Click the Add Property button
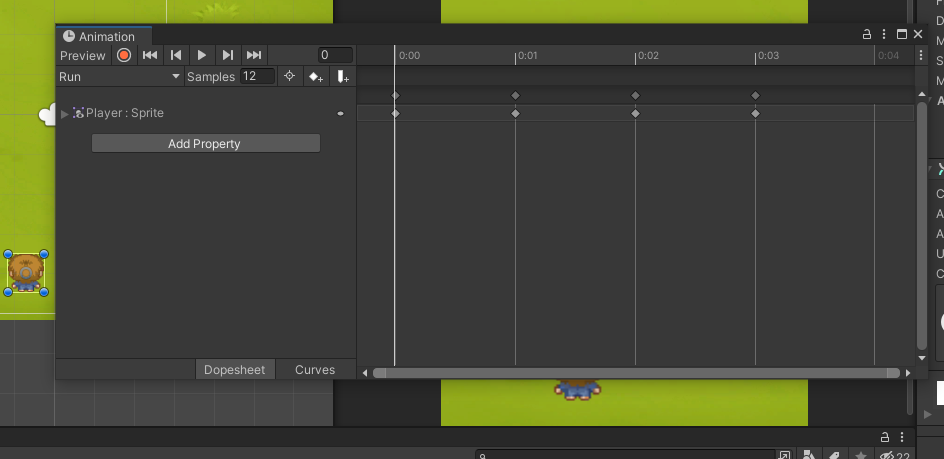The width and height of the screenshot is (944, 459). 205,144
